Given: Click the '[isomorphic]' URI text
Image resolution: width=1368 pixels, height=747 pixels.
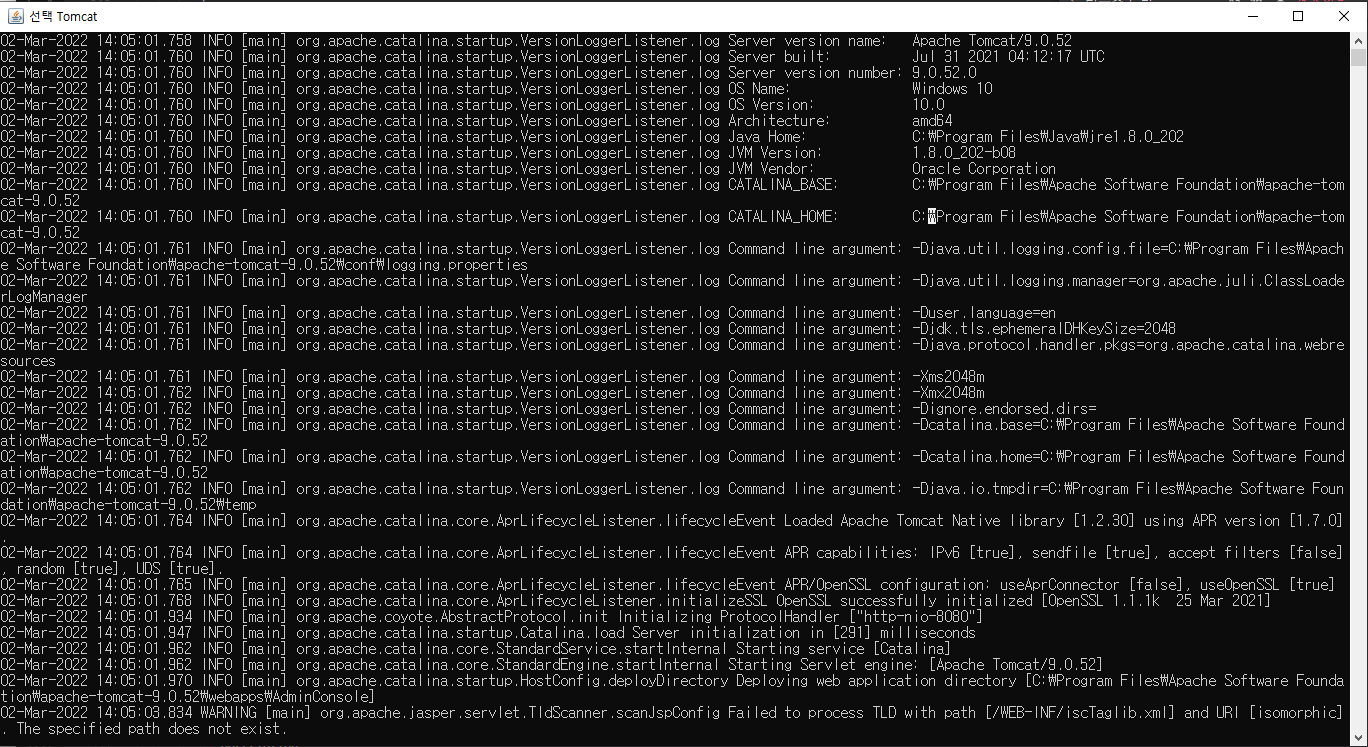Looking at the screenshot, I should [1296, 713].
